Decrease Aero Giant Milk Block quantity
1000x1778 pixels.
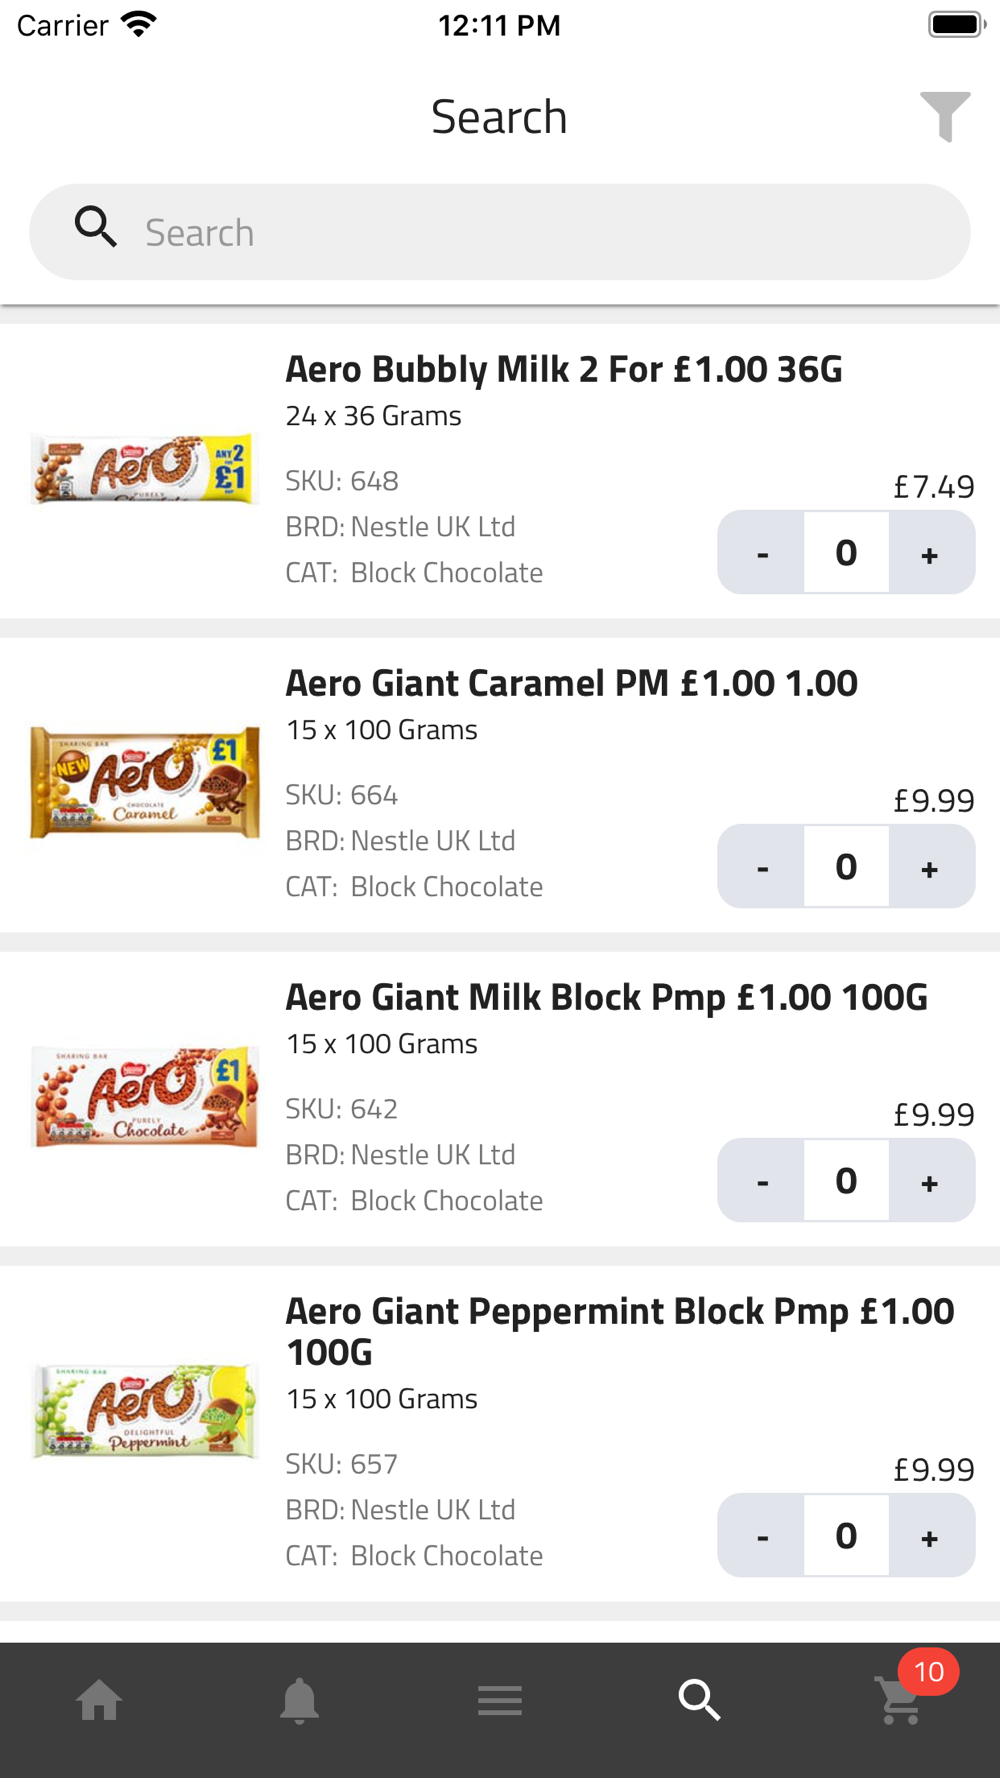pyautogui.click(x=762, y=1181)
